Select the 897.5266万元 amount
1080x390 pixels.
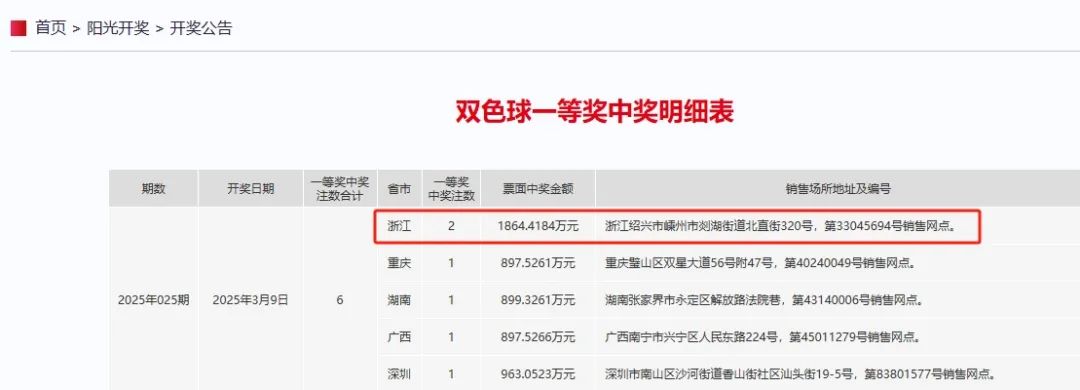(x=538, y=337)
